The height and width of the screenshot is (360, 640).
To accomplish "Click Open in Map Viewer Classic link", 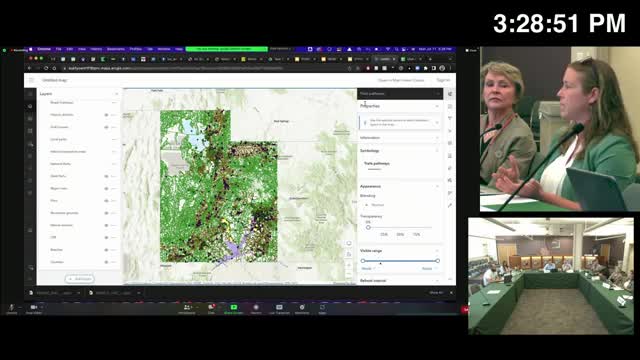I will [401, 80].
